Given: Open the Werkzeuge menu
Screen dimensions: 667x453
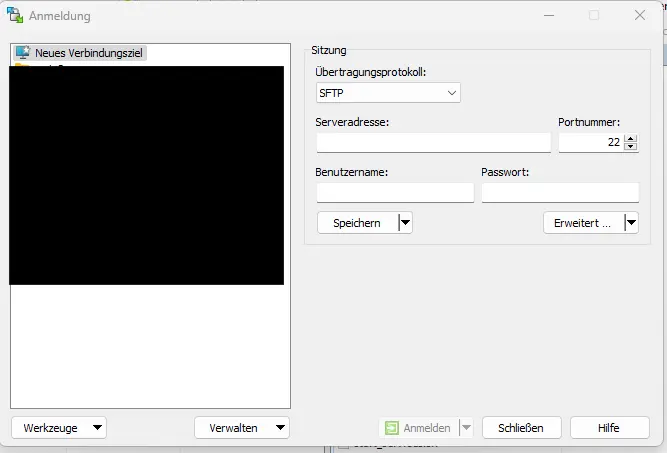Looking at the screenshot, I should [x=59, y=427].
